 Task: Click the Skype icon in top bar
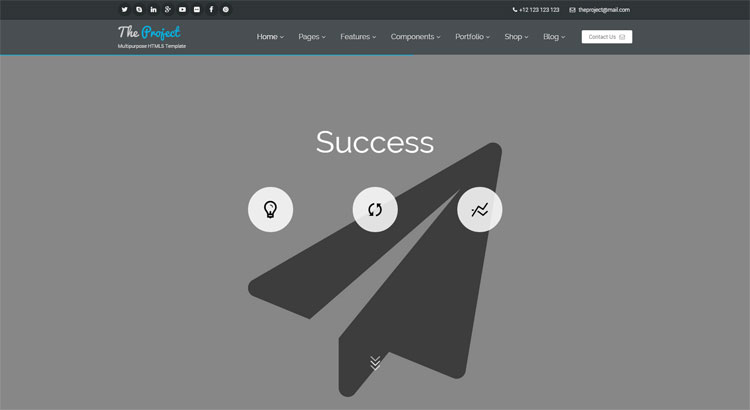(139, 9)
